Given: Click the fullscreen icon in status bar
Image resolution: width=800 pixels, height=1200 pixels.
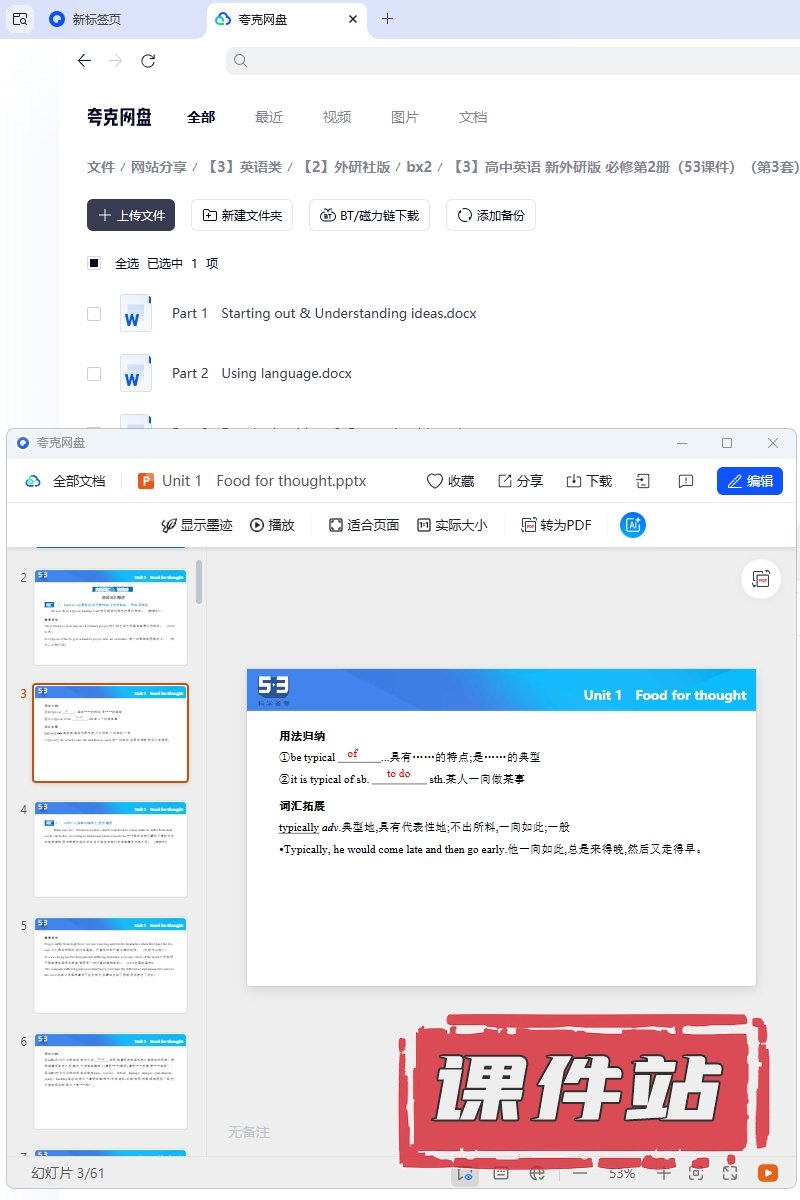Looking at the screenshot, I should click(730, 1173).
